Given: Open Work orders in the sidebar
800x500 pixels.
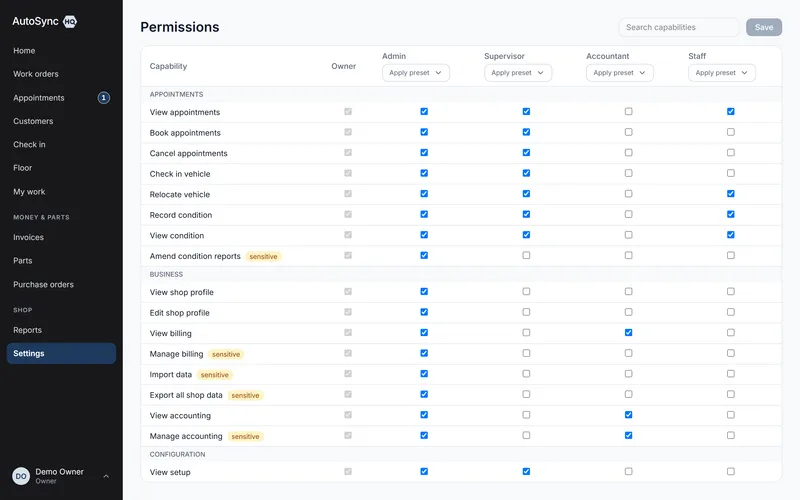Looking at the screenshot, I should pyautogui.click(x=61, y=74).
